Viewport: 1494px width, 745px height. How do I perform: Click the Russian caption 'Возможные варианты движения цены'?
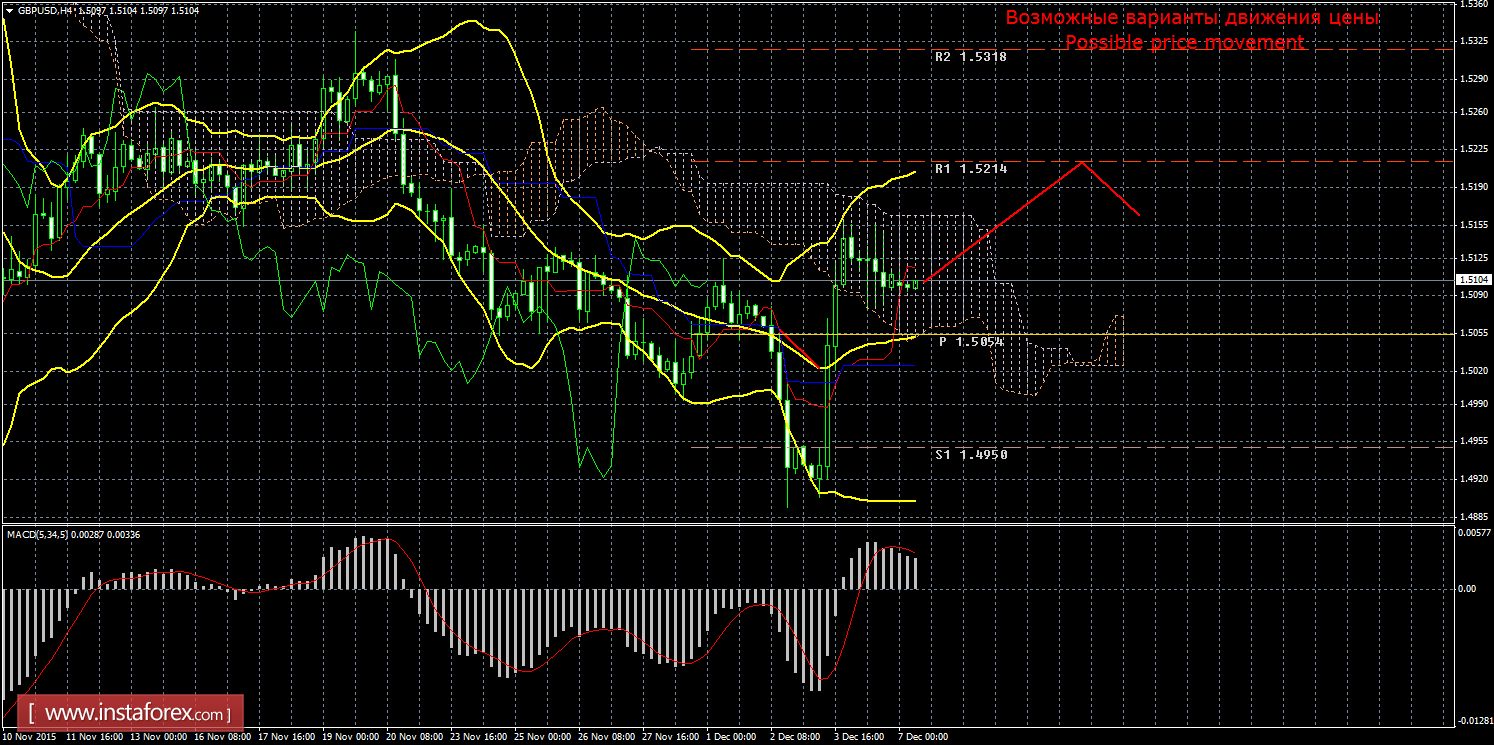click(x=1192, y=18)
